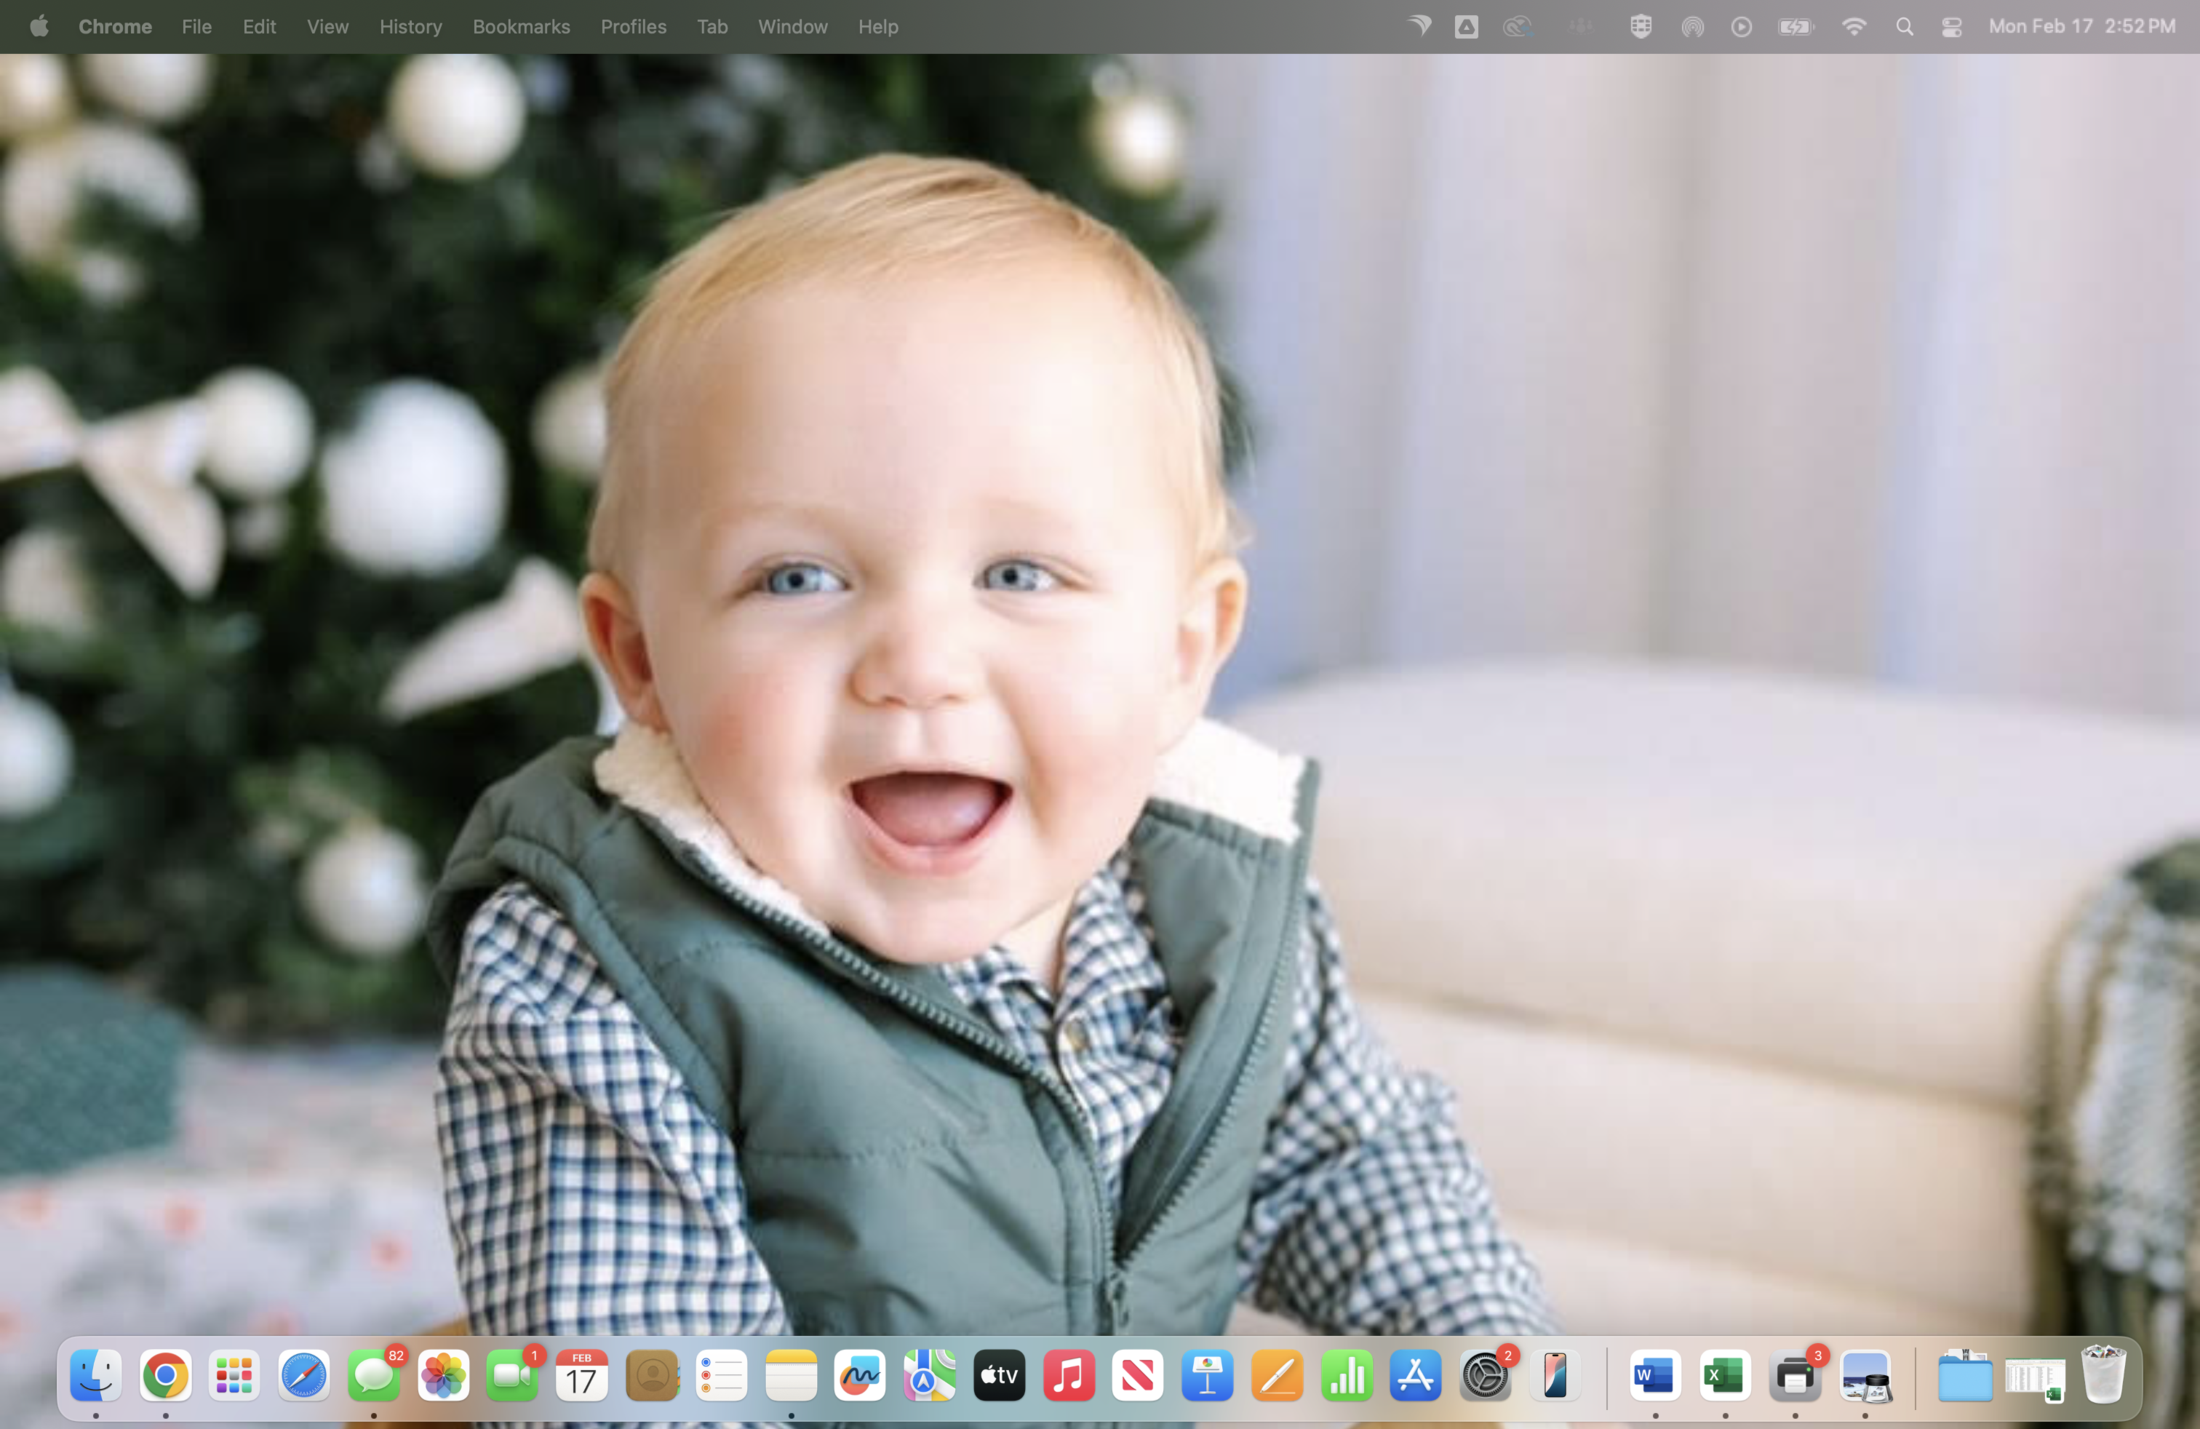2200x1429 pixels.
Task: Click the circular play icon in menu bar
Action: [1741, 27]
